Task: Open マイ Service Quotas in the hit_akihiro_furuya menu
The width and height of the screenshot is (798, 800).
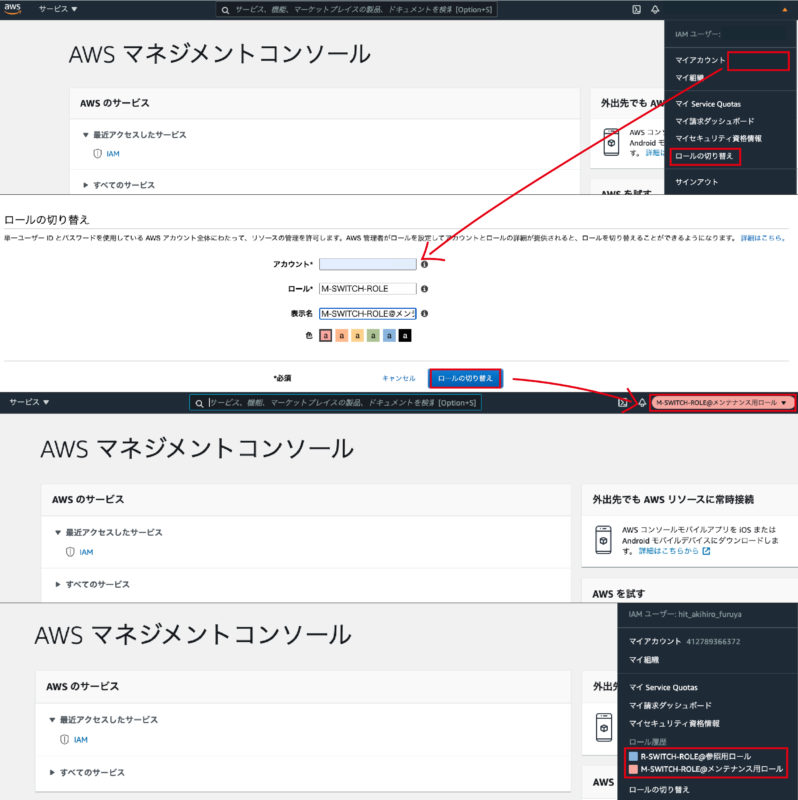Action: 663,688
